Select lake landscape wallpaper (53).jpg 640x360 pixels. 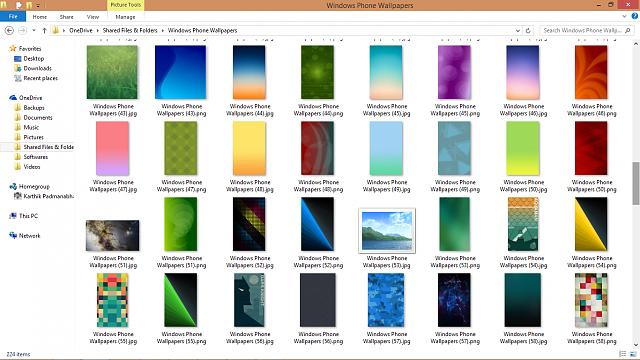tap(387, 231)
